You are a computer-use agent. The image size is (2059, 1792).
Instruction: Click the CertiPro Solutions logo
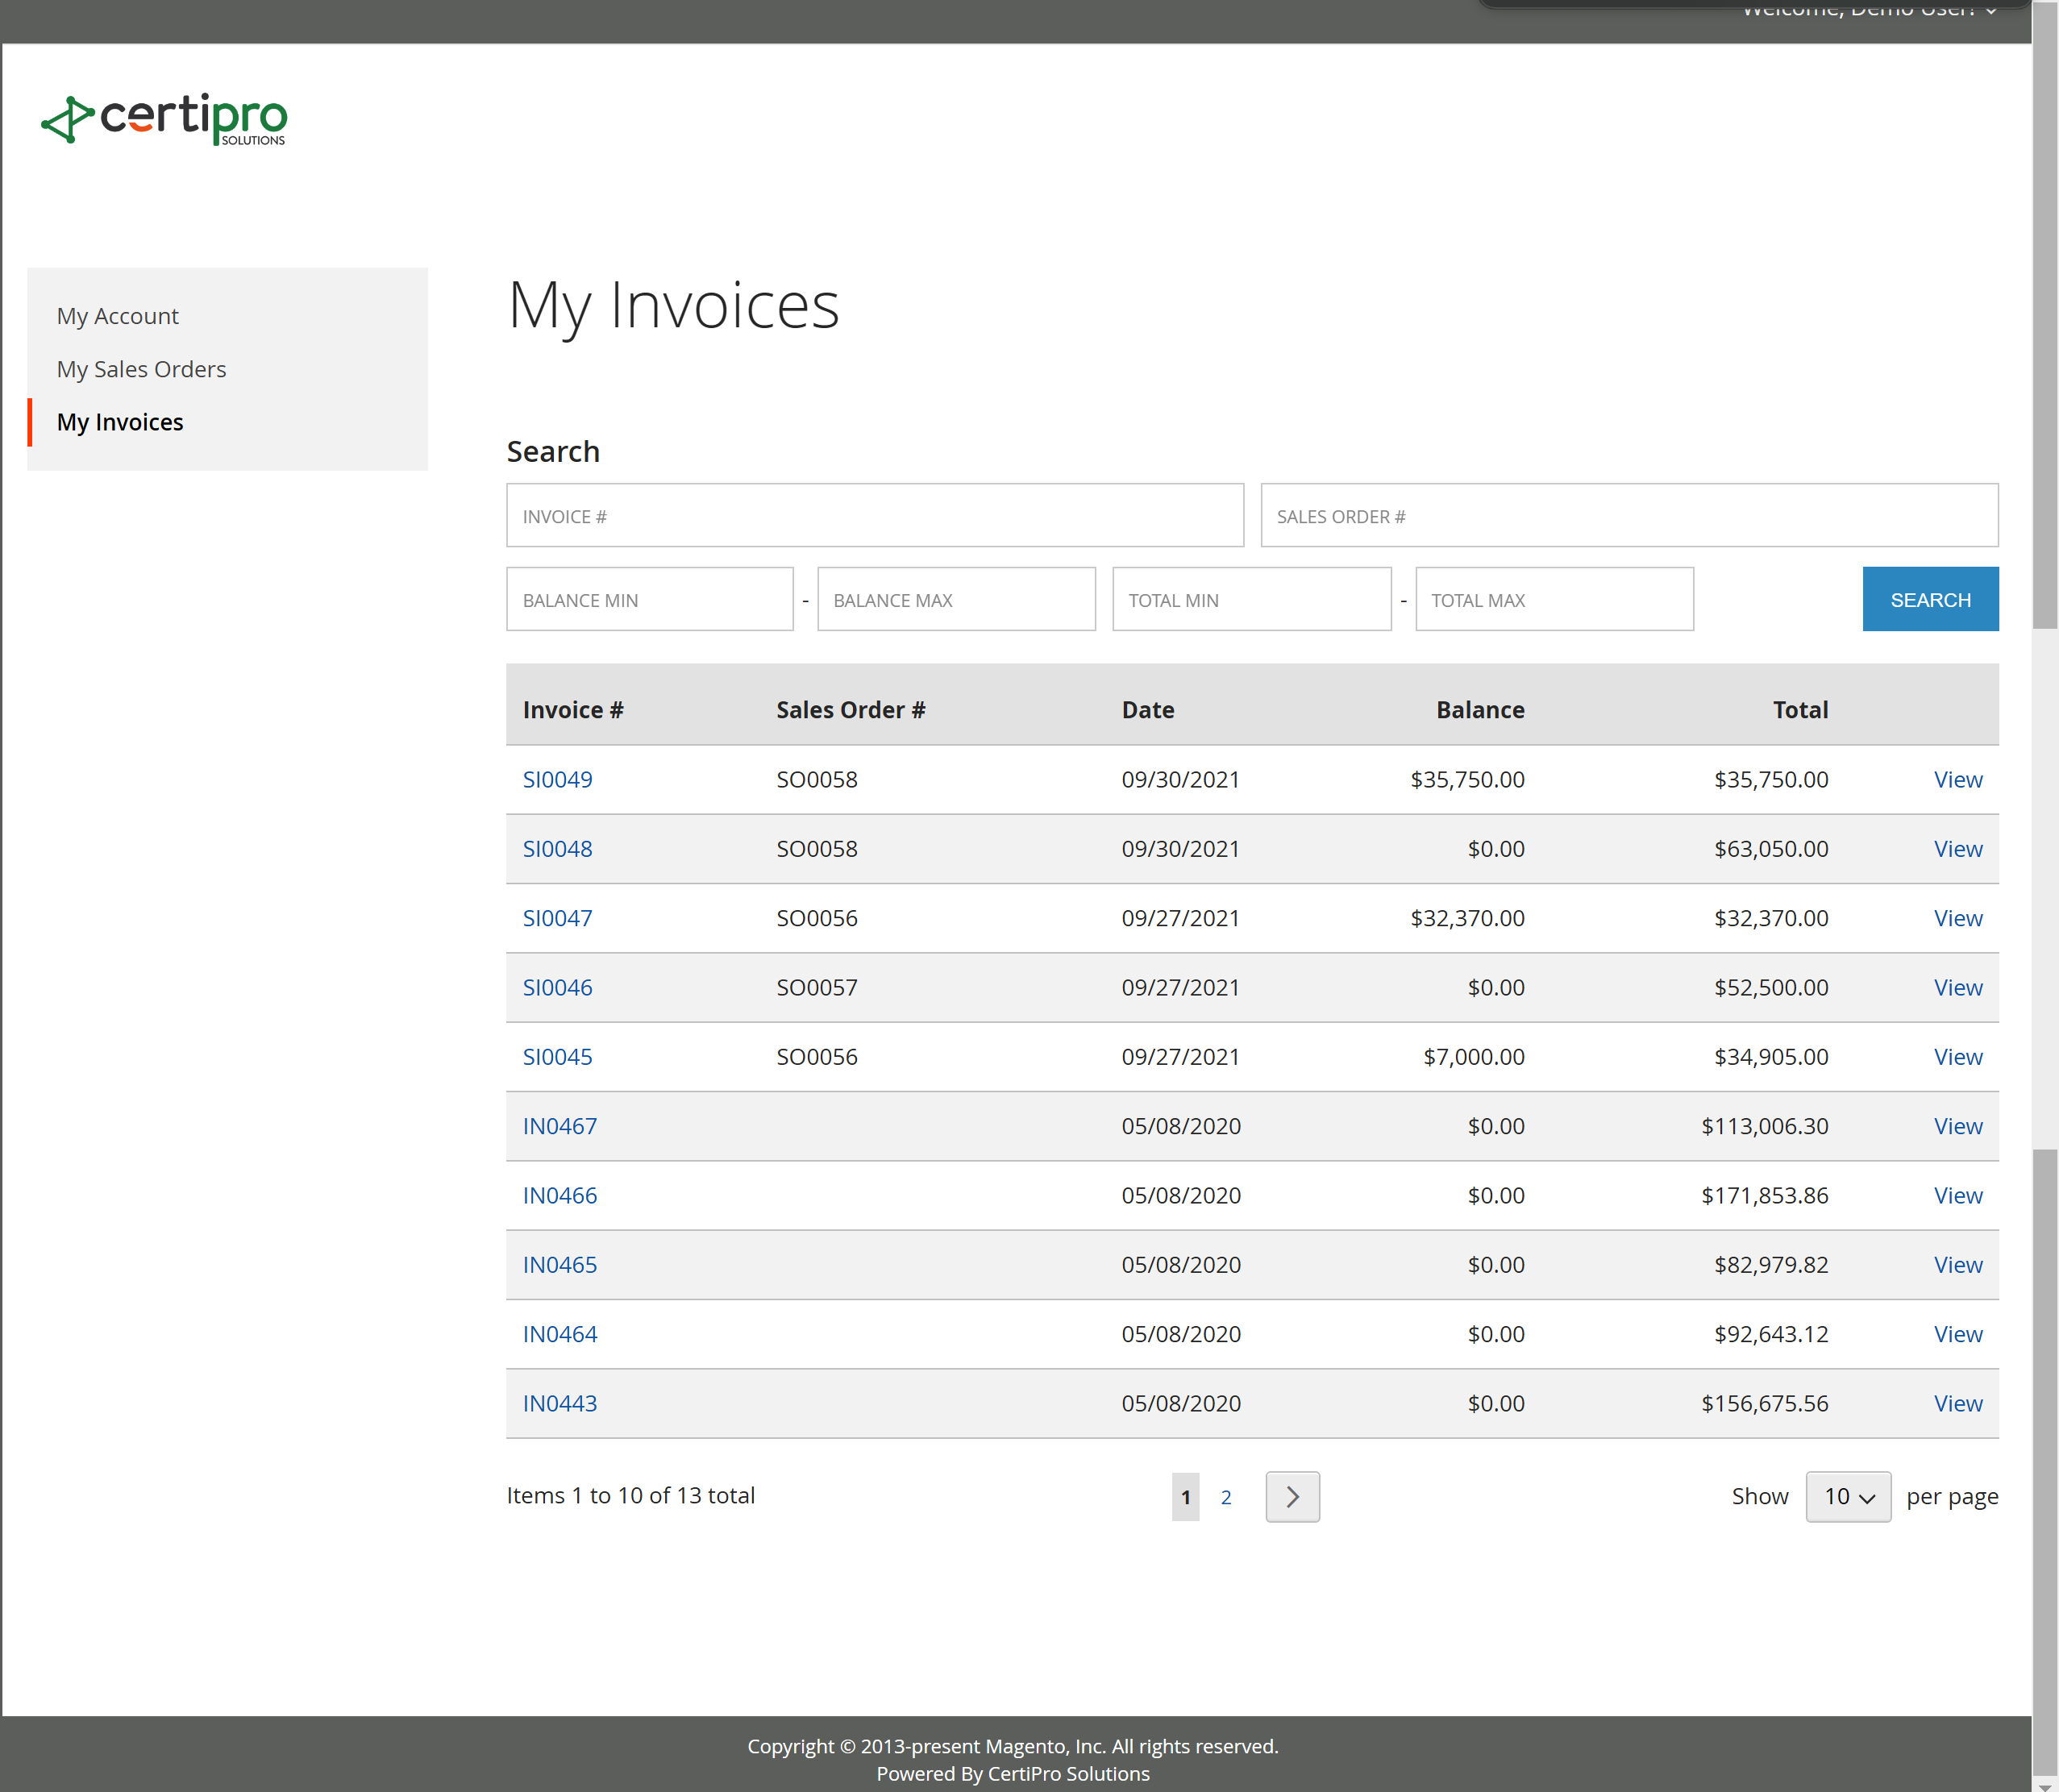coord(164,120)
